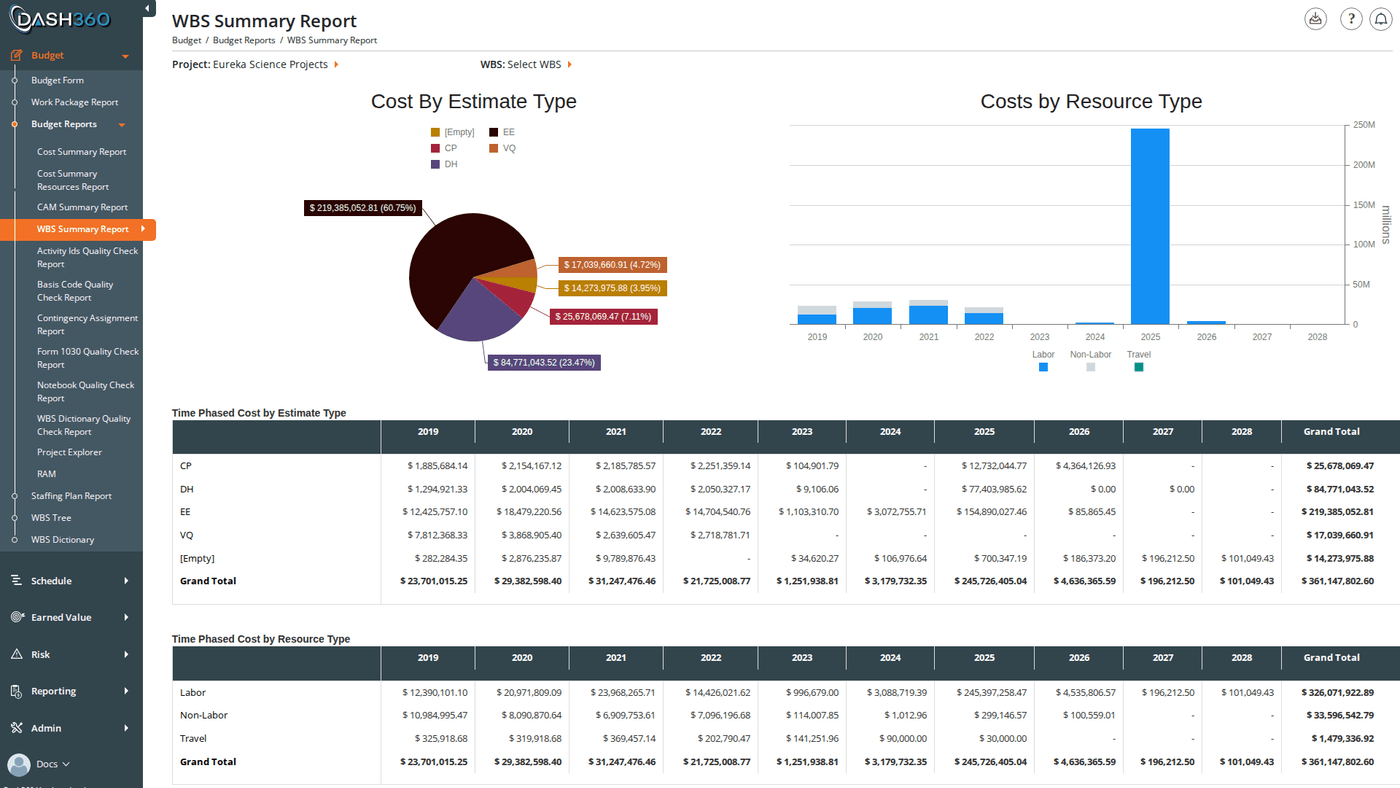
Task: Open the Docs user dropdown
Action: pos(53,765)
